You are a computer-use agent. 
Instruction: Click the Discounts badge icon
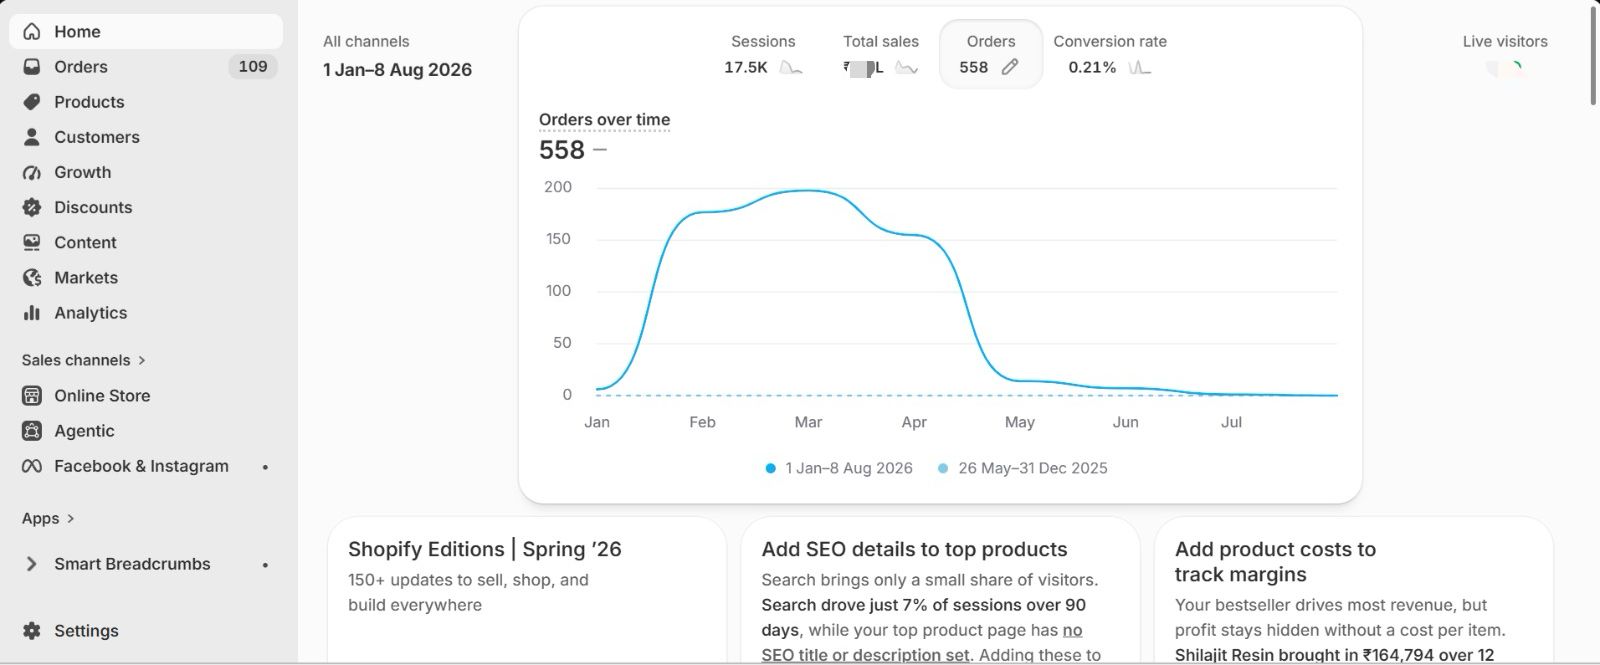(32, 207)
